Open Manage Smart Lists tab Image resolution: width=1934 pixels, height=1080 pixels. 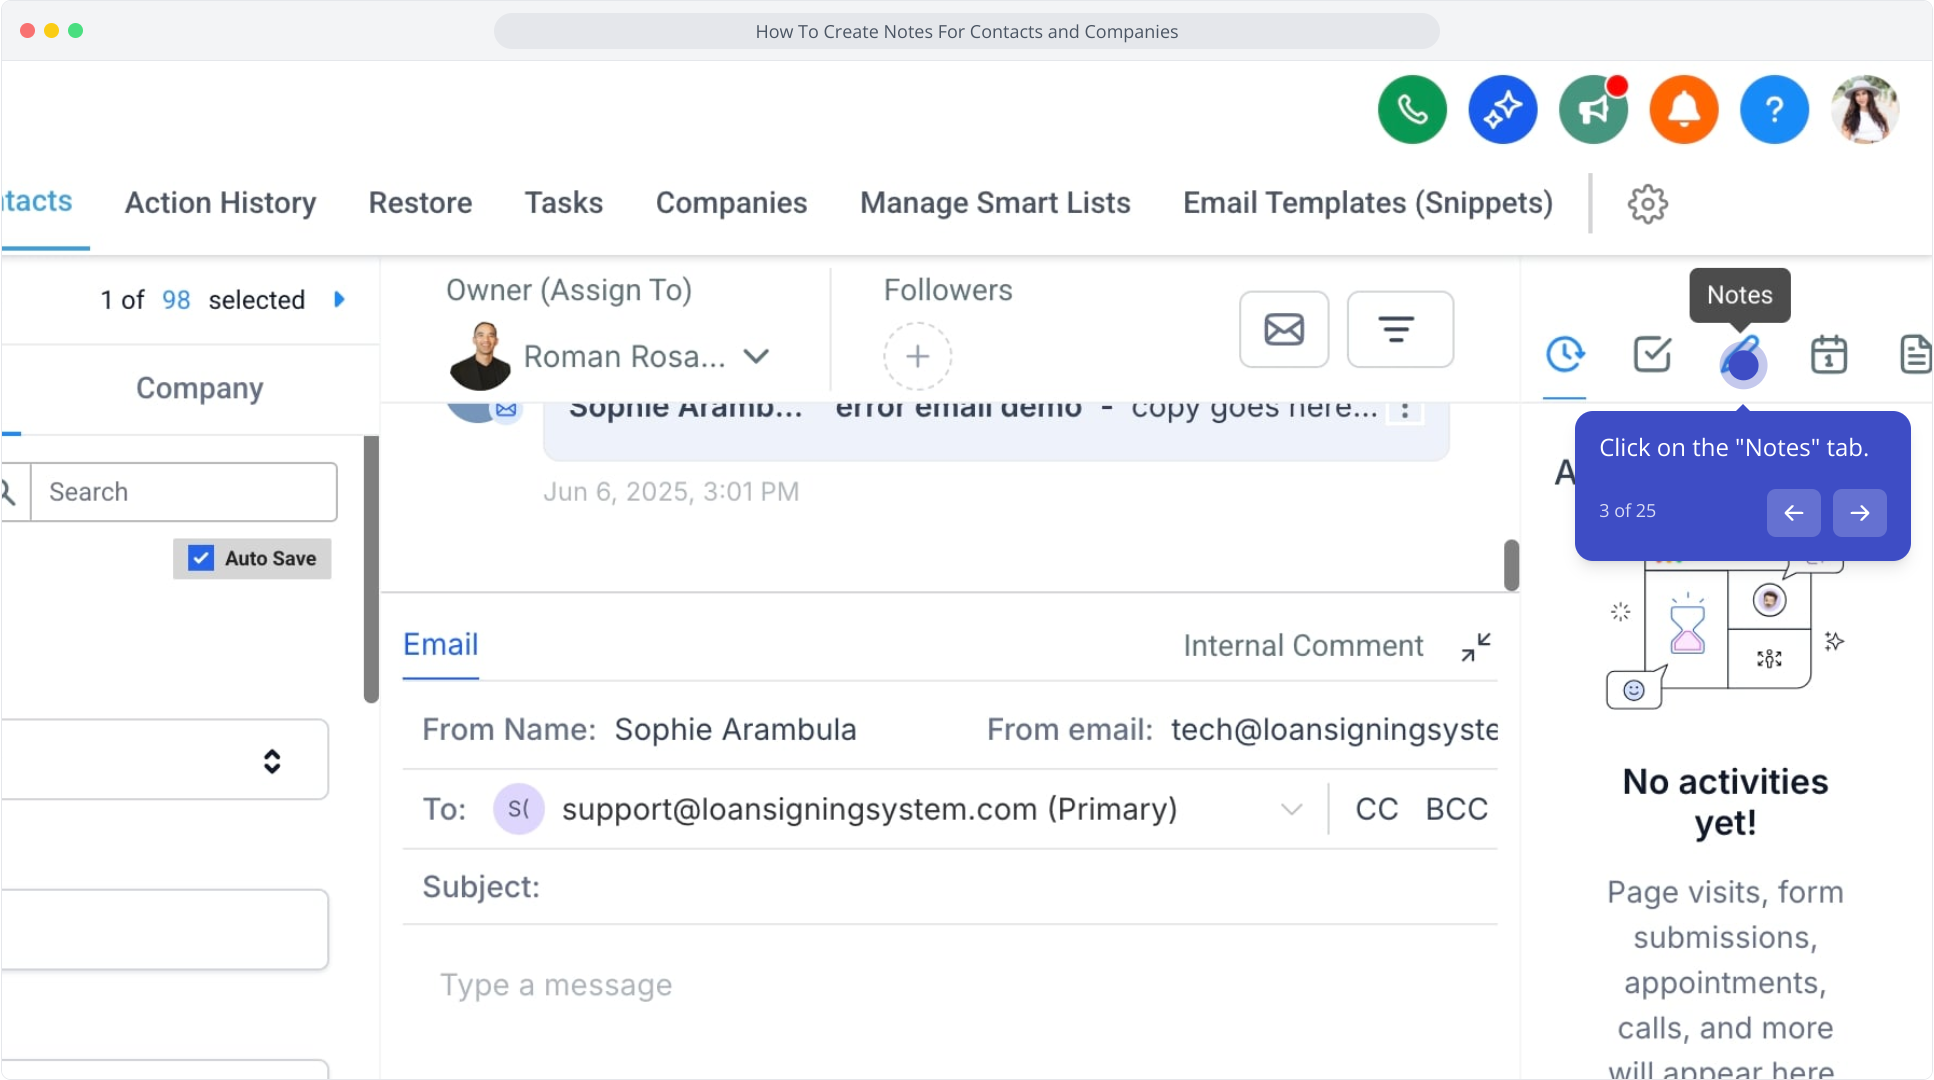point(995,203)
